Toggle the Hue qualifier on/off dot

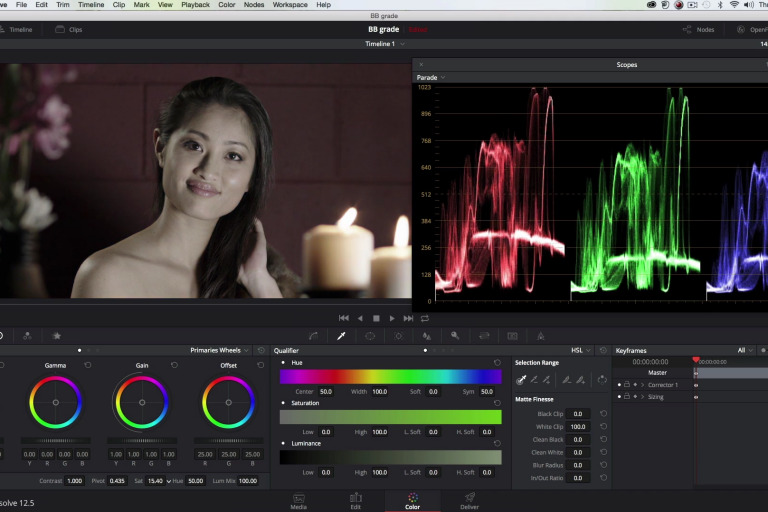[x=284, y=363]
